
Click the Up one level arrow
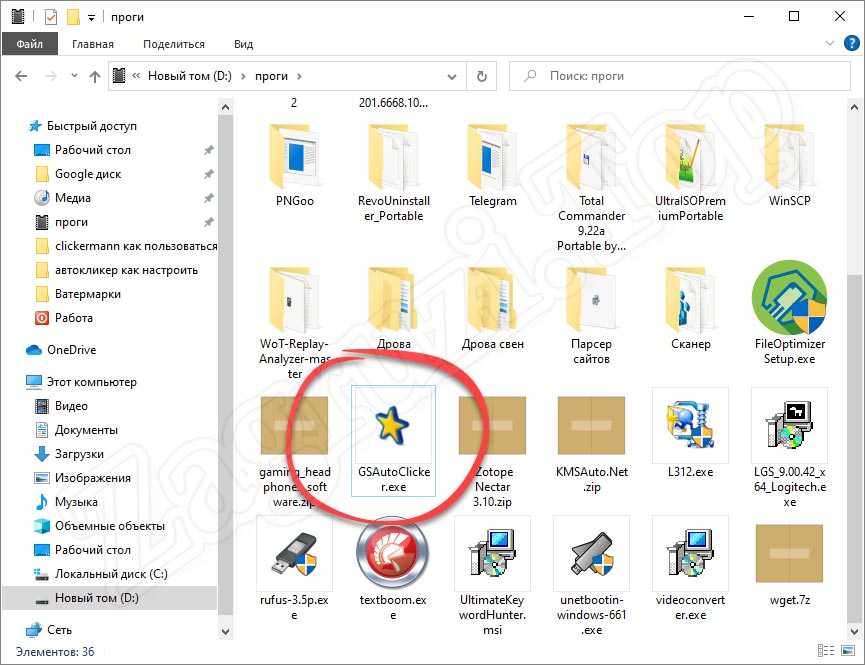coord(95,76)
